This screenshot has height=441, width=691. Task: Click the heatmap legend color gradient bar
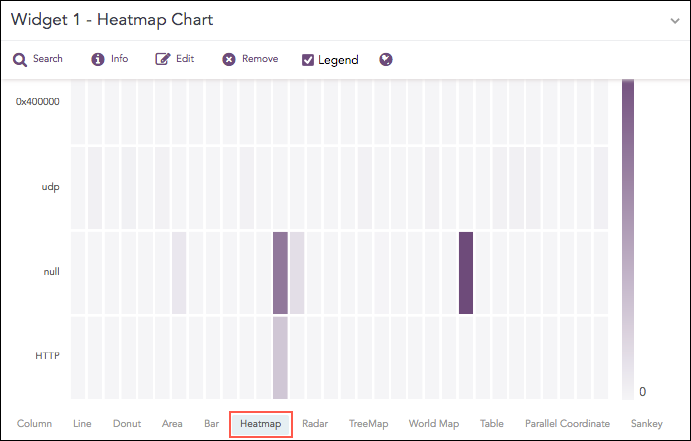(x=628, y=230)
